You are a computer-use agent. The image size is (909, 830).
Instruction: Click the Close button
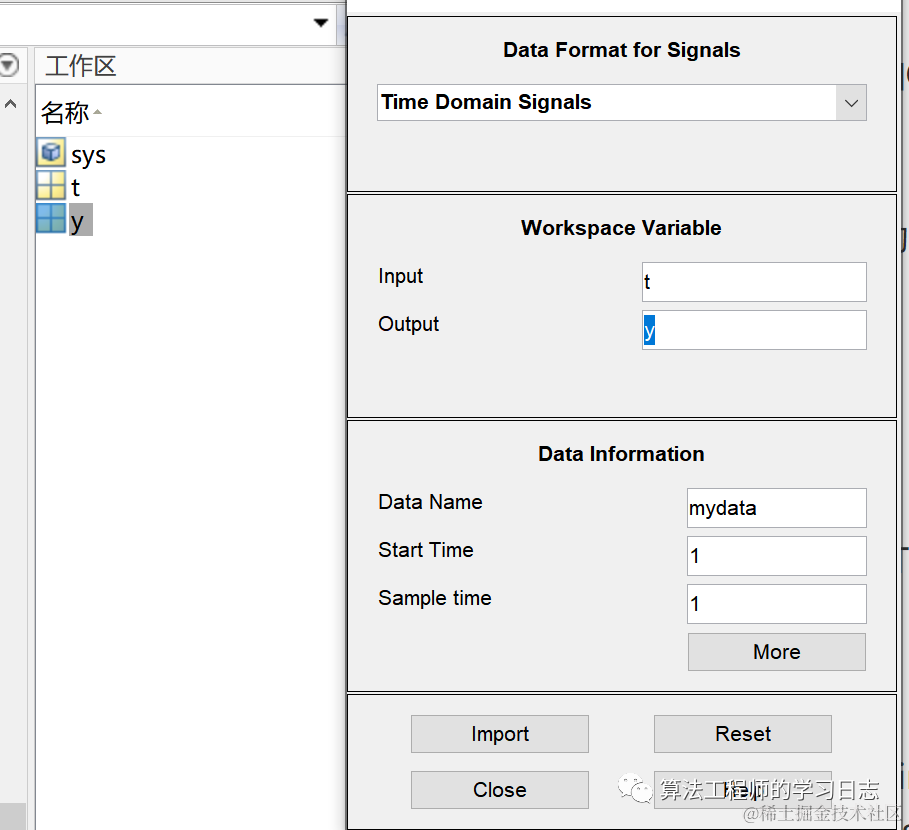pyautogui.click(x=500, y=790)
